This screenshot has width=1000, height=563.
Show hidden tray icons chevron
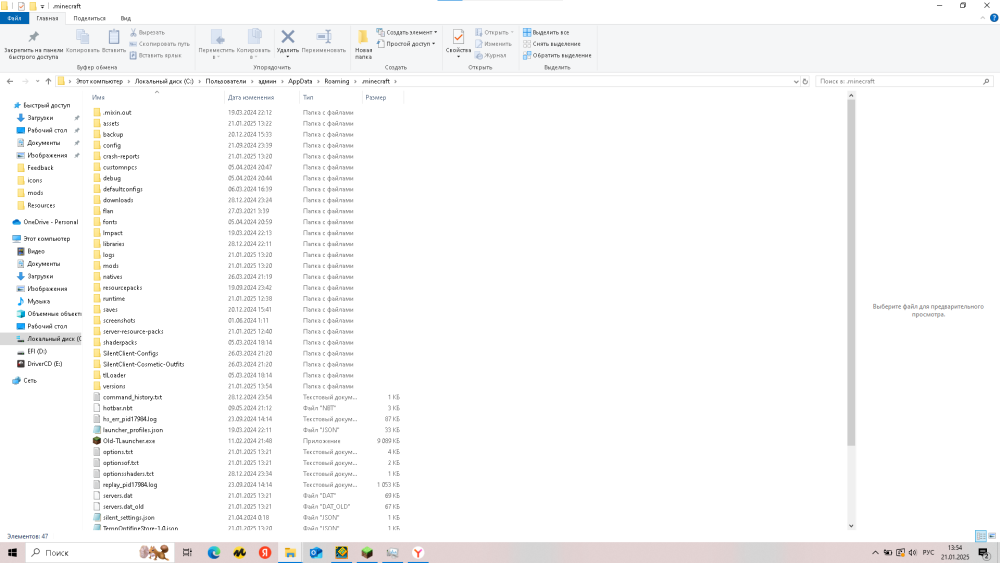click(x=875, y=553)
